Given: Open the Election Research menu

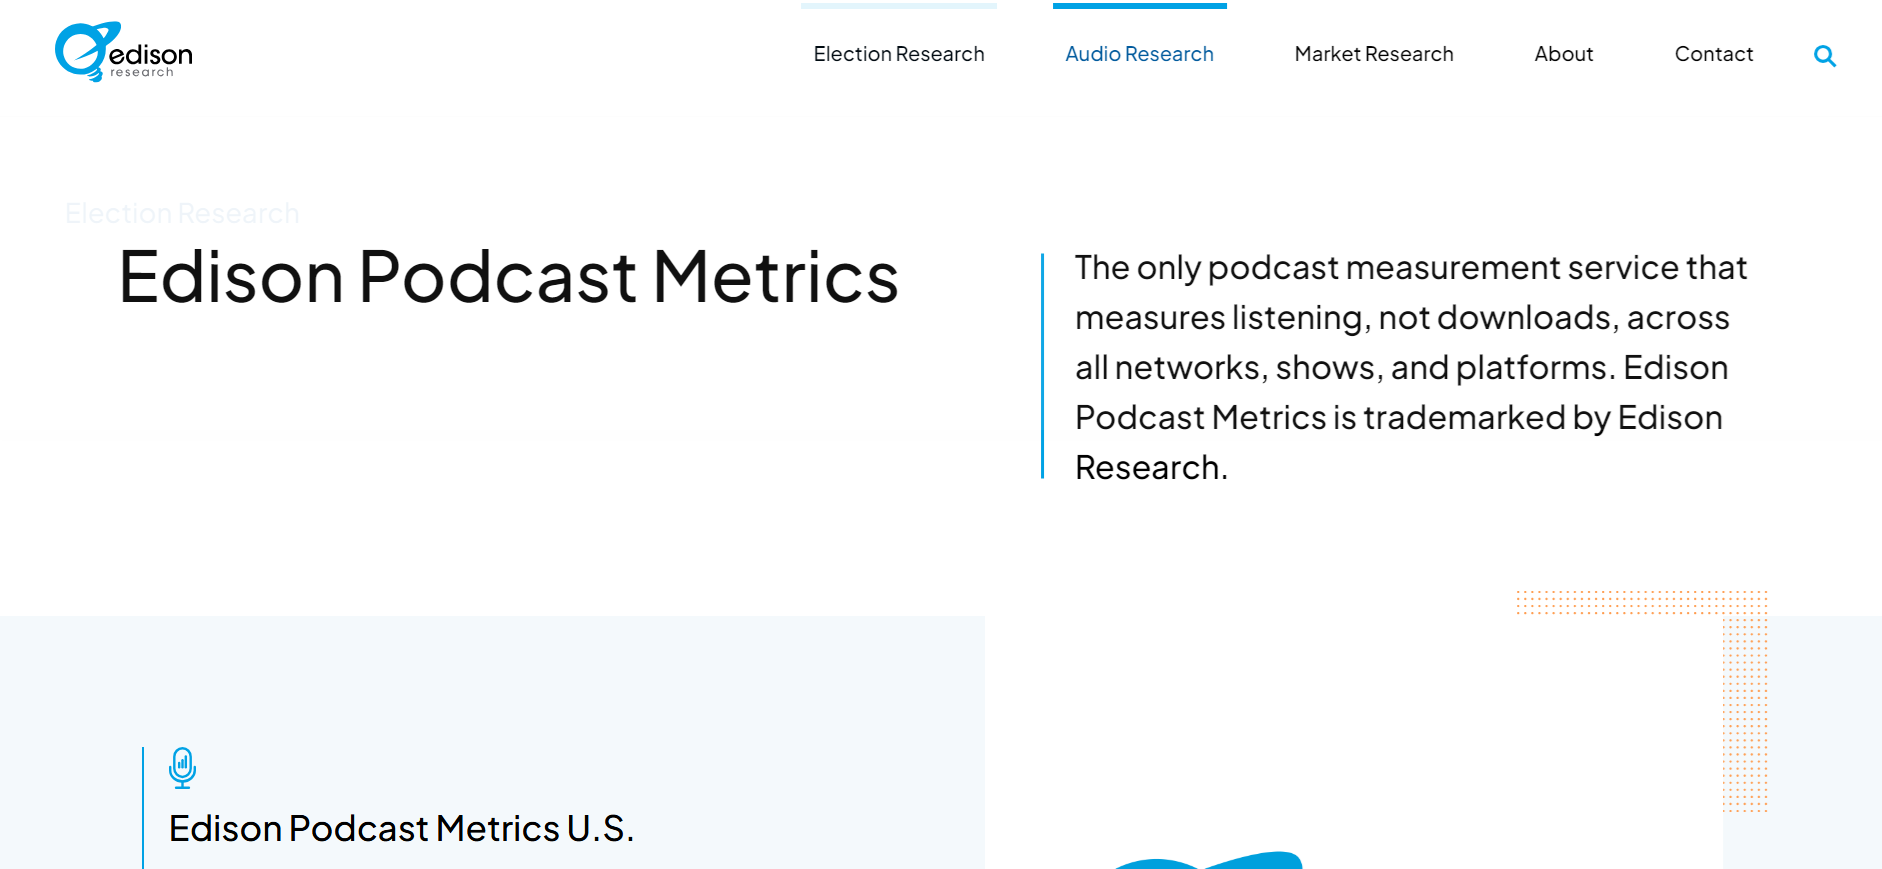Looking at the screenshot, I should click(899, 54).
